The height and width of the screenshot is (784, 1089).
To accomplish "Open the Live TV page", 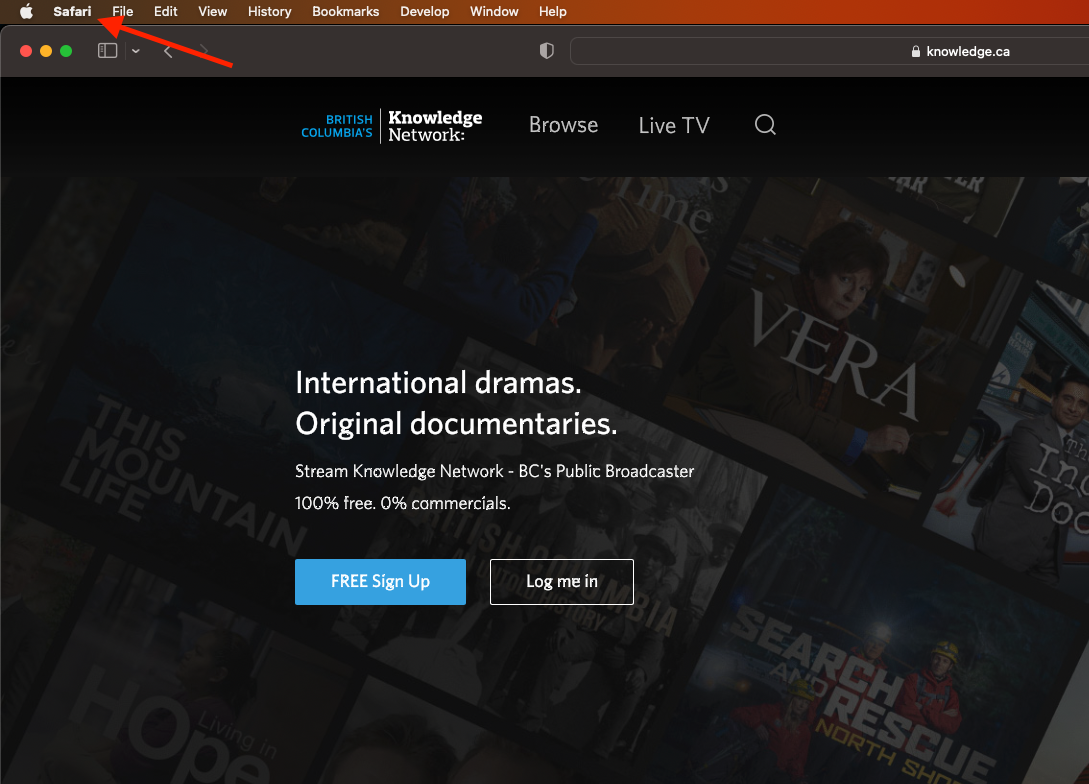I will pos(674,125).
